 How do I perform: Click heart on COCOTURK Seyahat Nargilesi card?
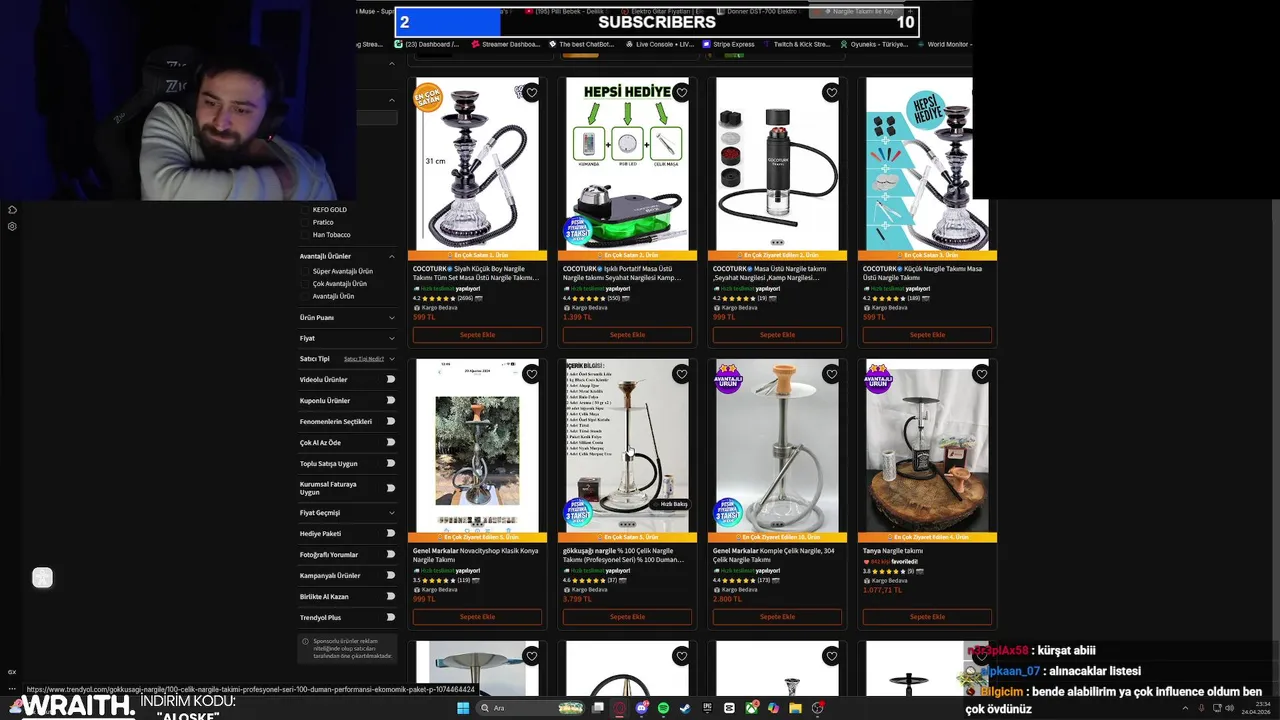(831, 93)
